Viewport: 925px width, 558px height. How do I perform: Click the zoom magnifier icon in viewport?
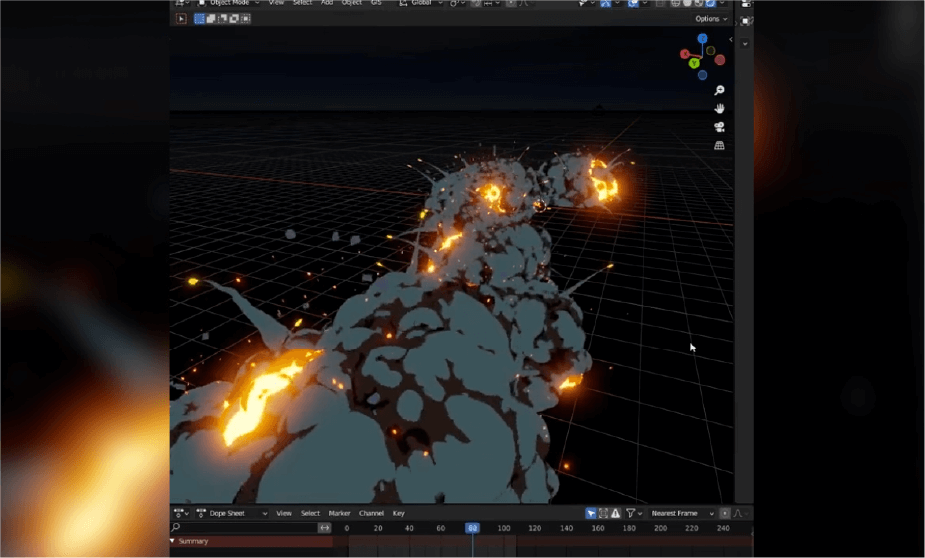719,91
